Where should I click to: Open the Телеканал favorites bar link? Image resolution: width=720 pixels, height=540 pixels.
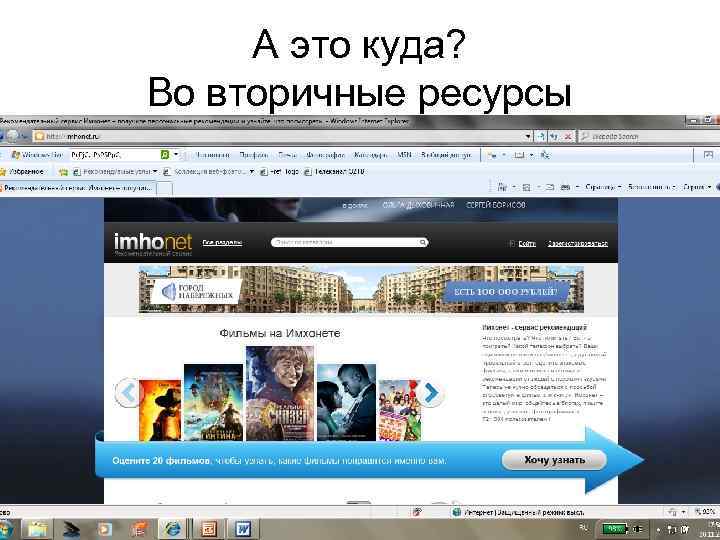pos(335,172)
